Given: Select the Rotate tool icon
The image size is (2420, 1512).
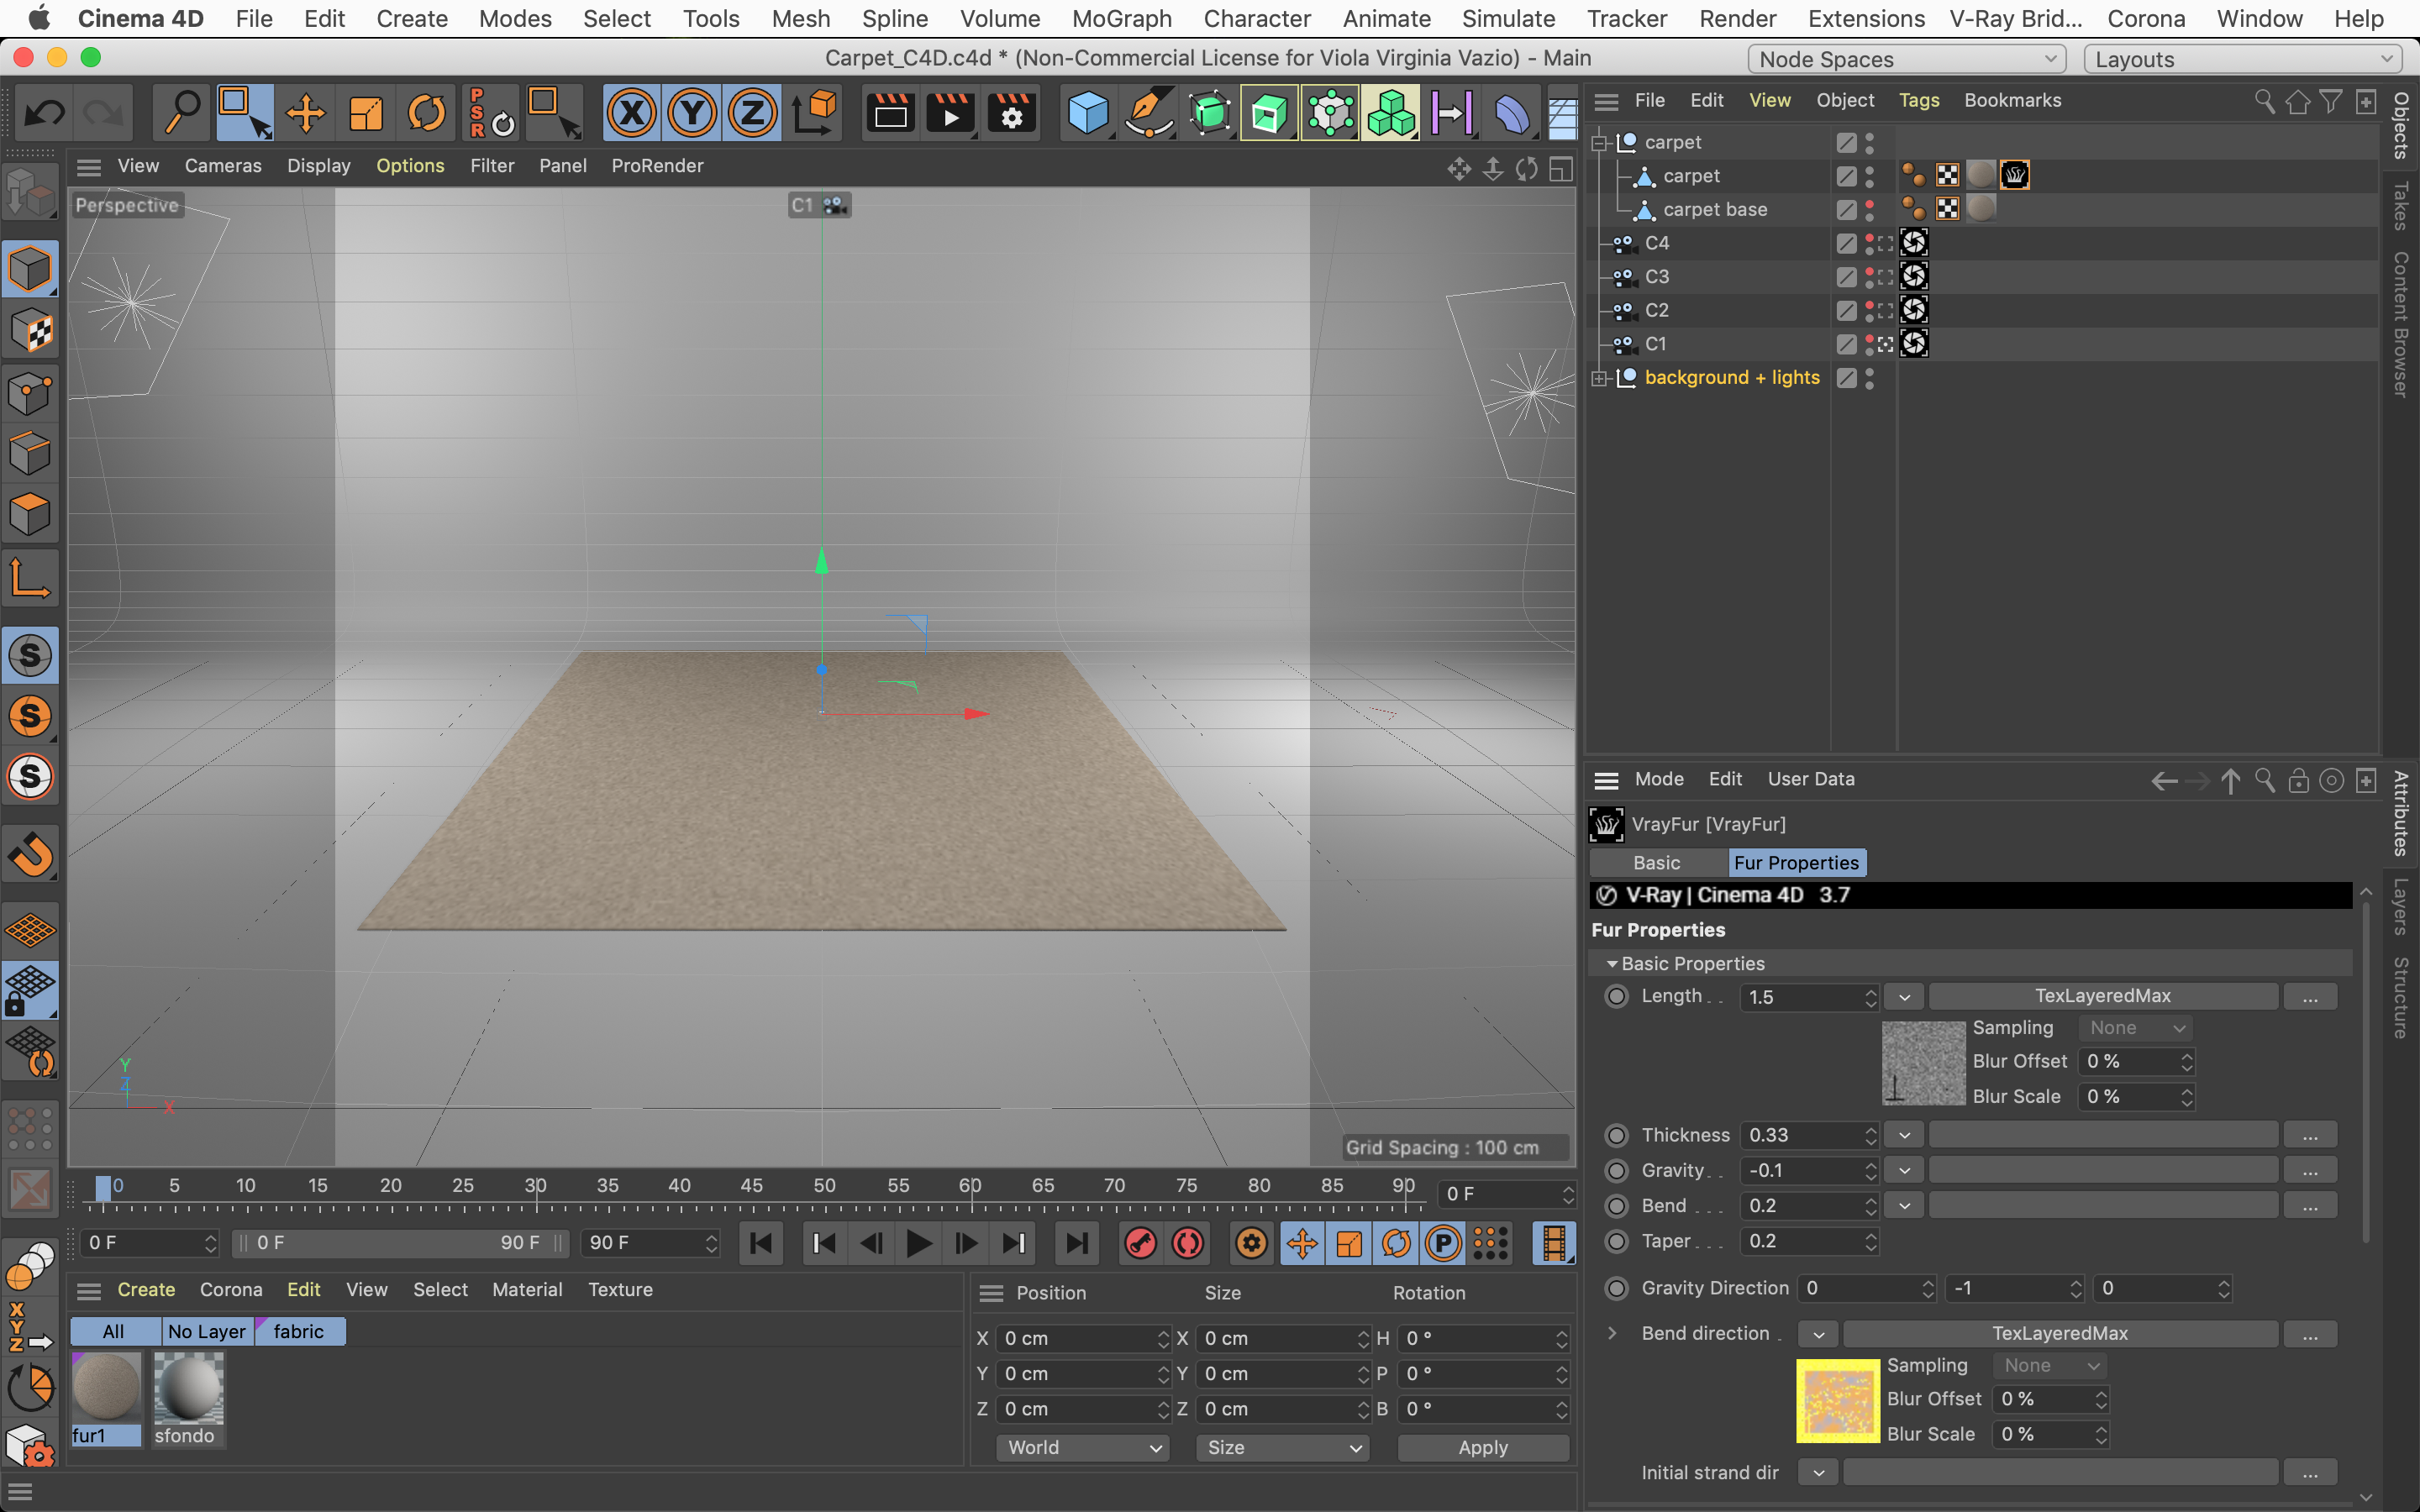Looking at the screenshot, I should click(x=426, y=113).
